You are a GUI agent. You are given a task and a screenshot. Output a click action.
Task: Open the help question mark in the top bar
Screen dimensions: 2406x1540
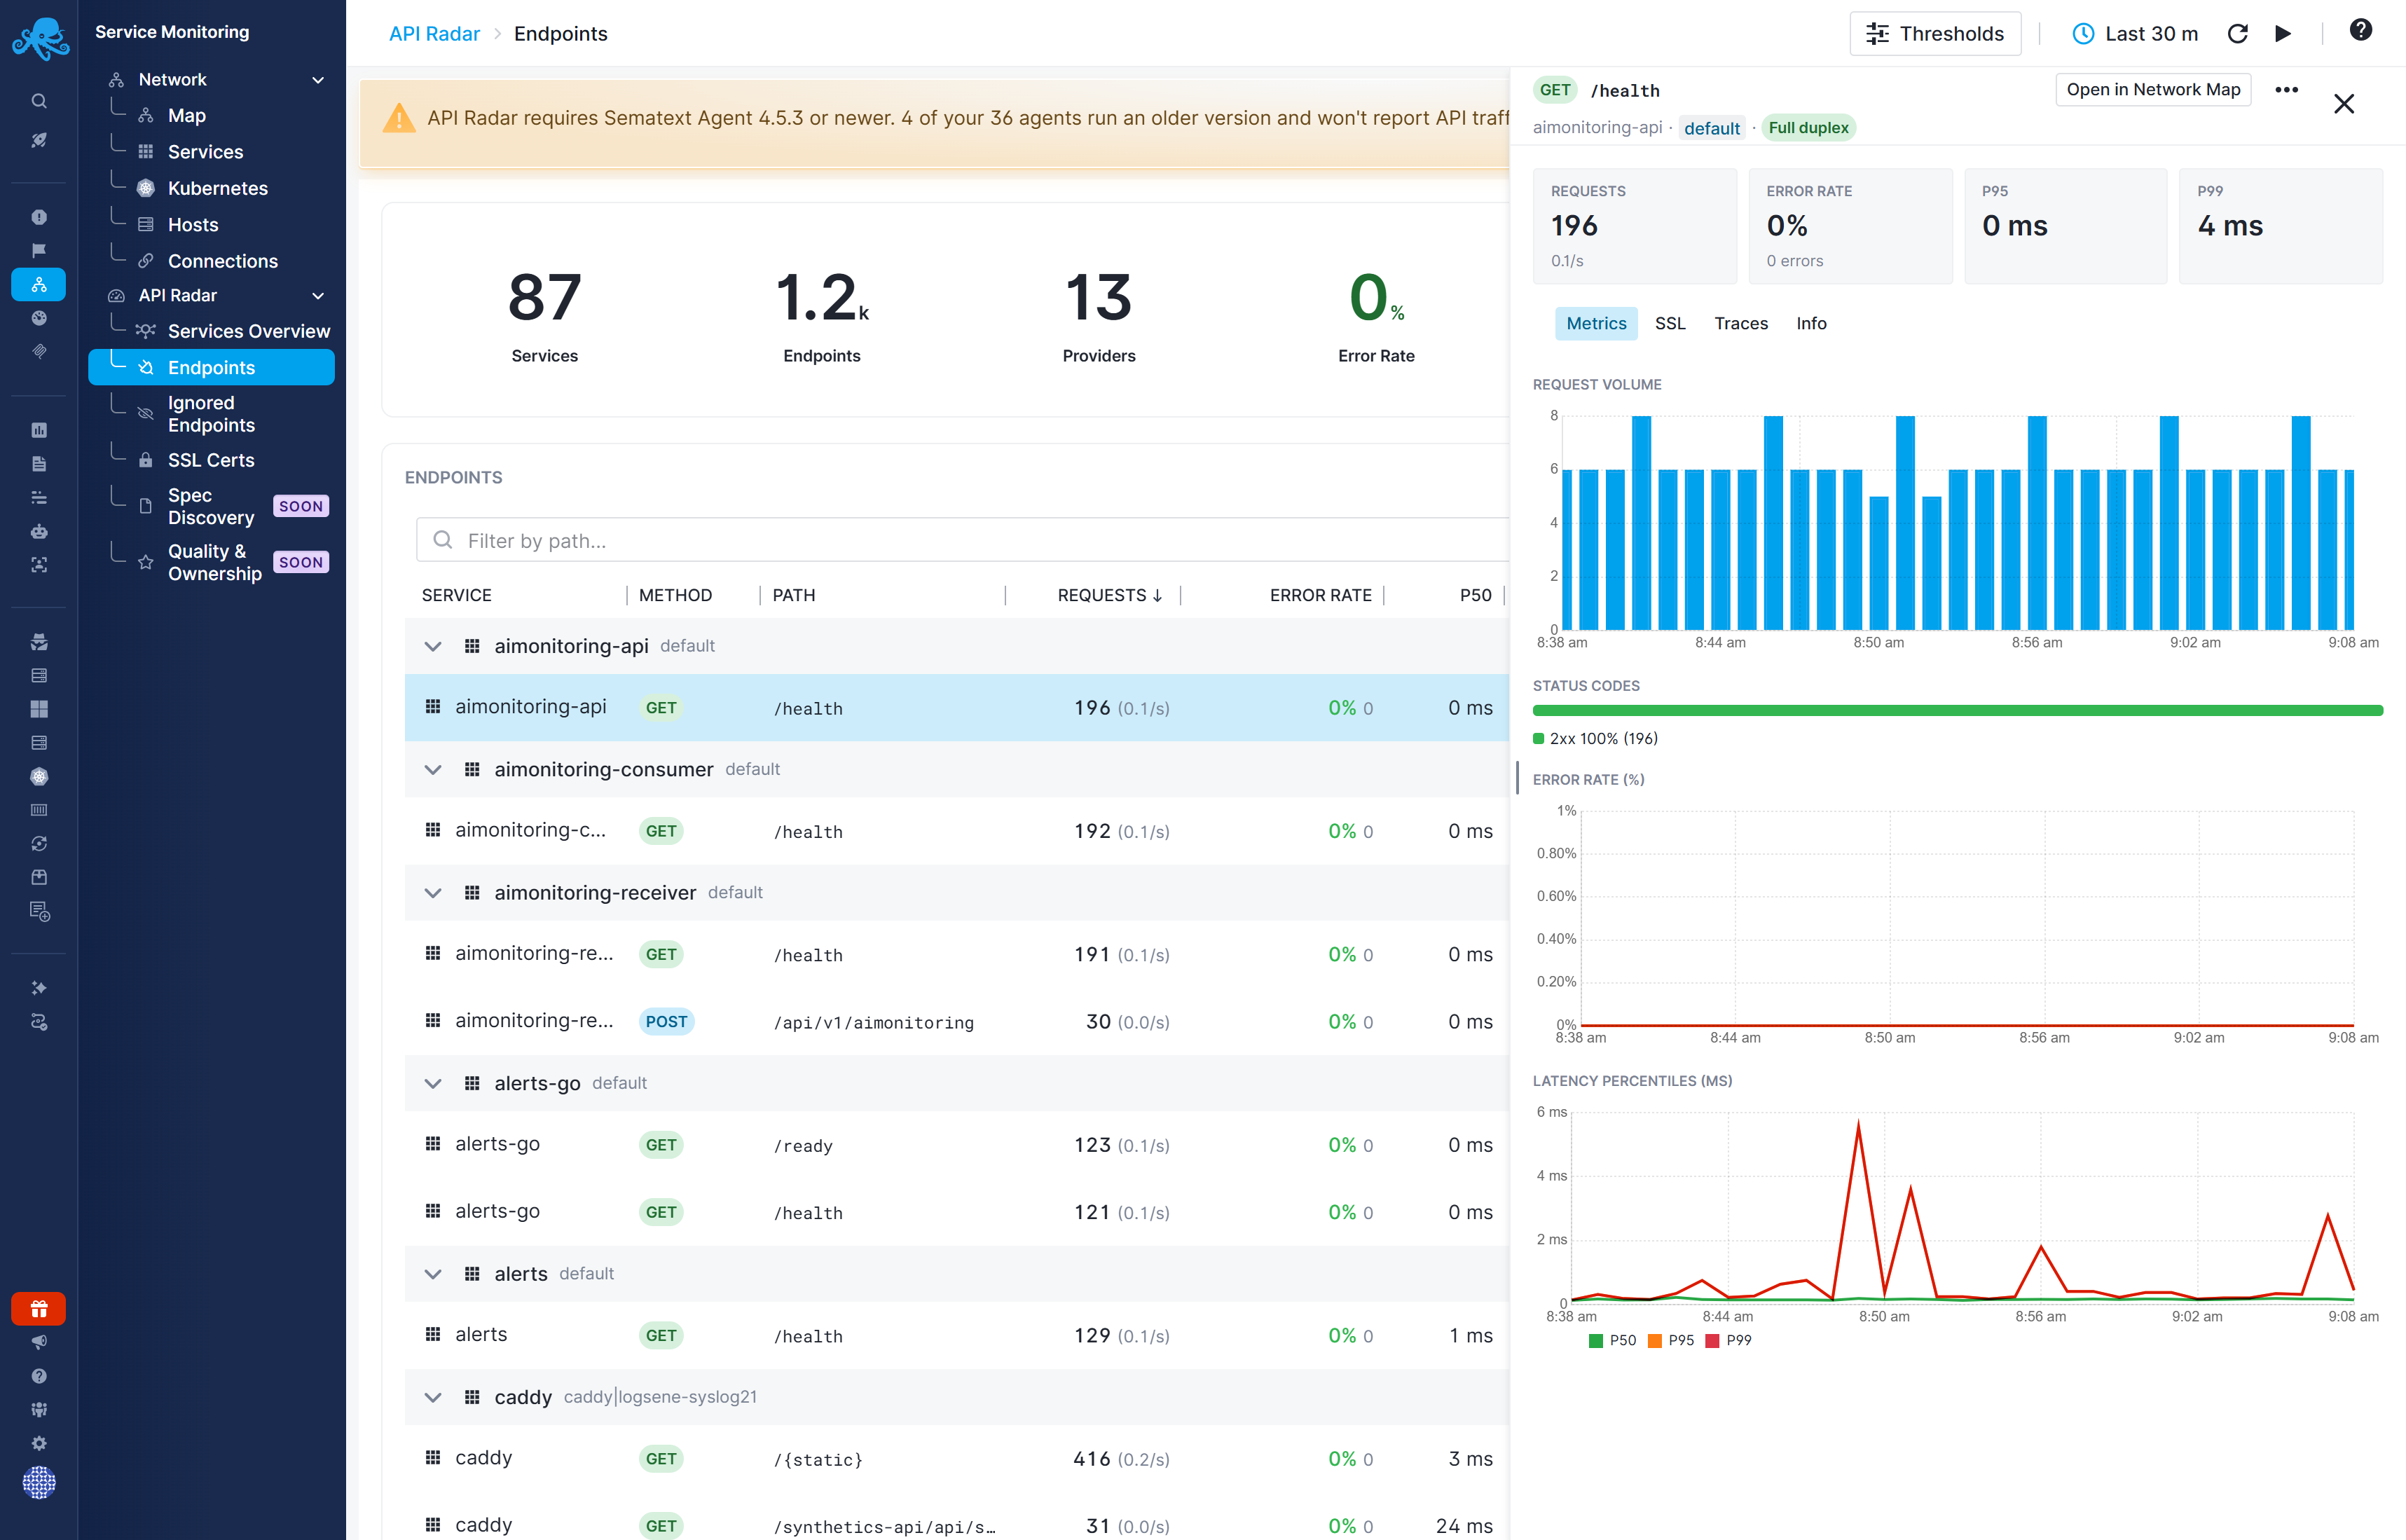pyautogui.click(x=2360, y=30)
